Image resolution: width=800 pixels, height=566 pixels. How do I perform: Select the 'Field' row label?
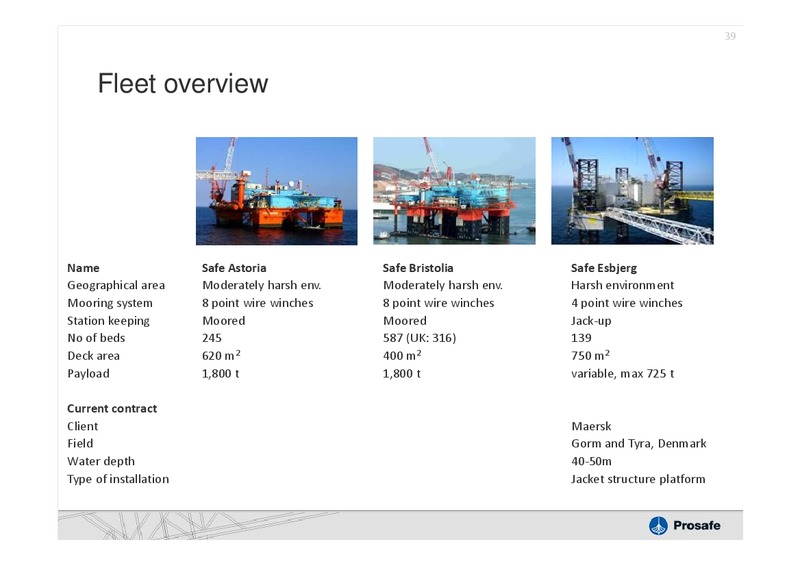click(80, 444)
